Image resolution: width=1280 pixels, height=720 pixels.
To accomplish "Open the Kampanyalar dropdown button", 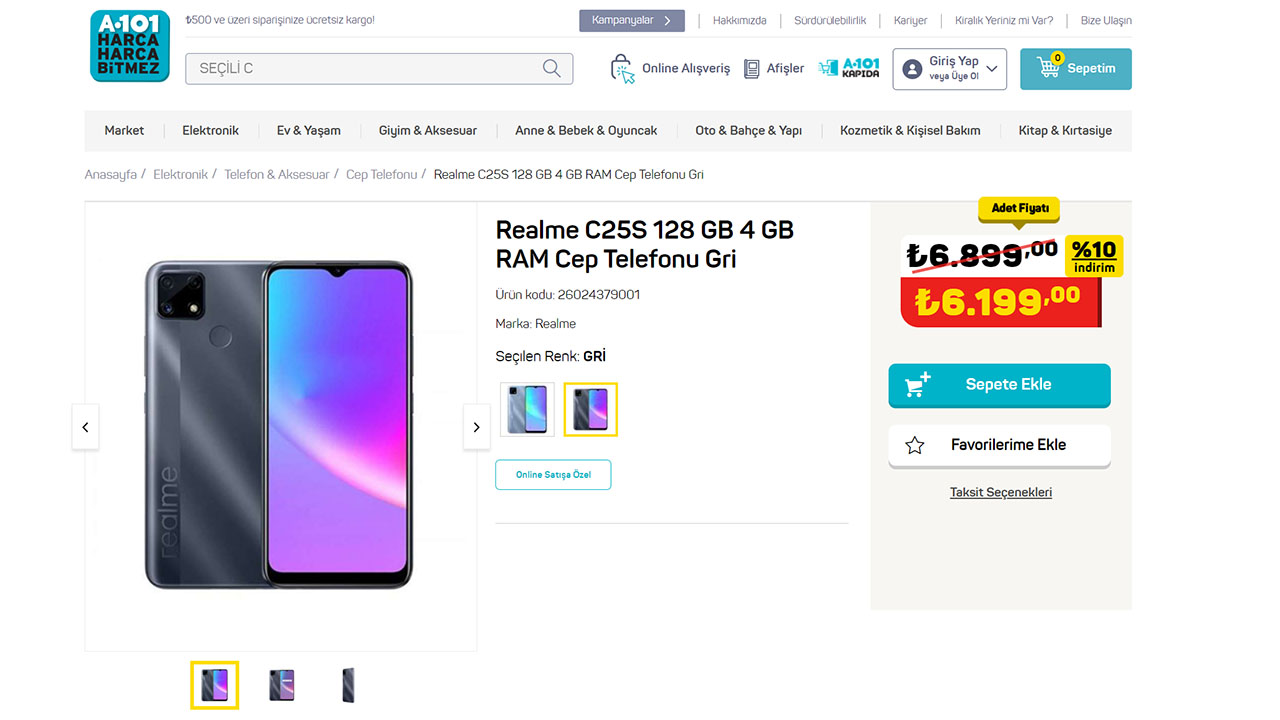I will [631, 20].
